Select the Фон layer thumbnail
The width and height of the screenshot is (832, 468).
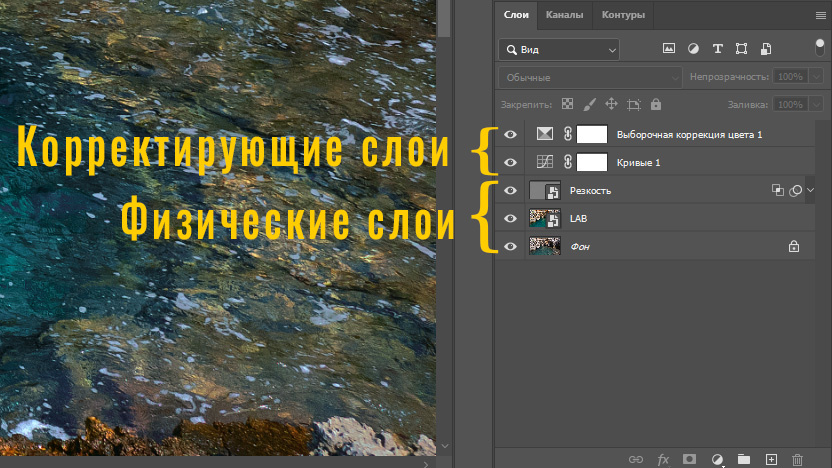[x=545, y=246]
